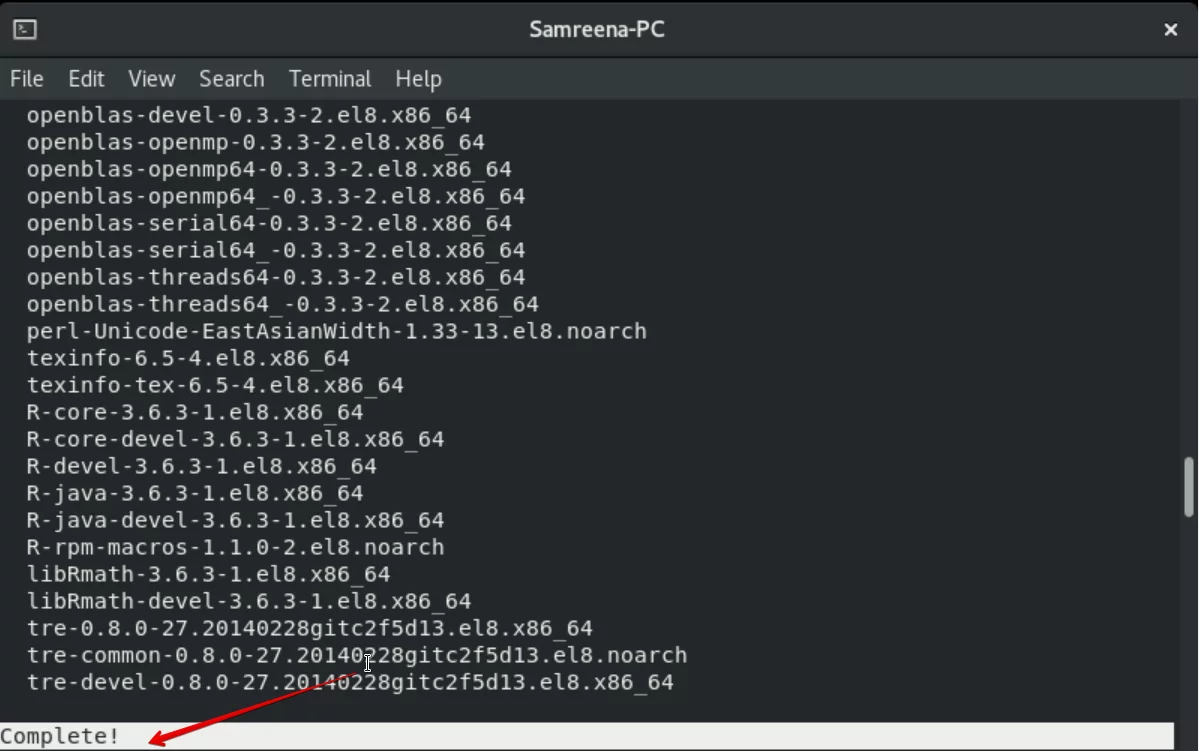Click the Samreena-PC window title
This screenshot has width=1199, height=751.
pyautogui.click(x=597, y=30)
